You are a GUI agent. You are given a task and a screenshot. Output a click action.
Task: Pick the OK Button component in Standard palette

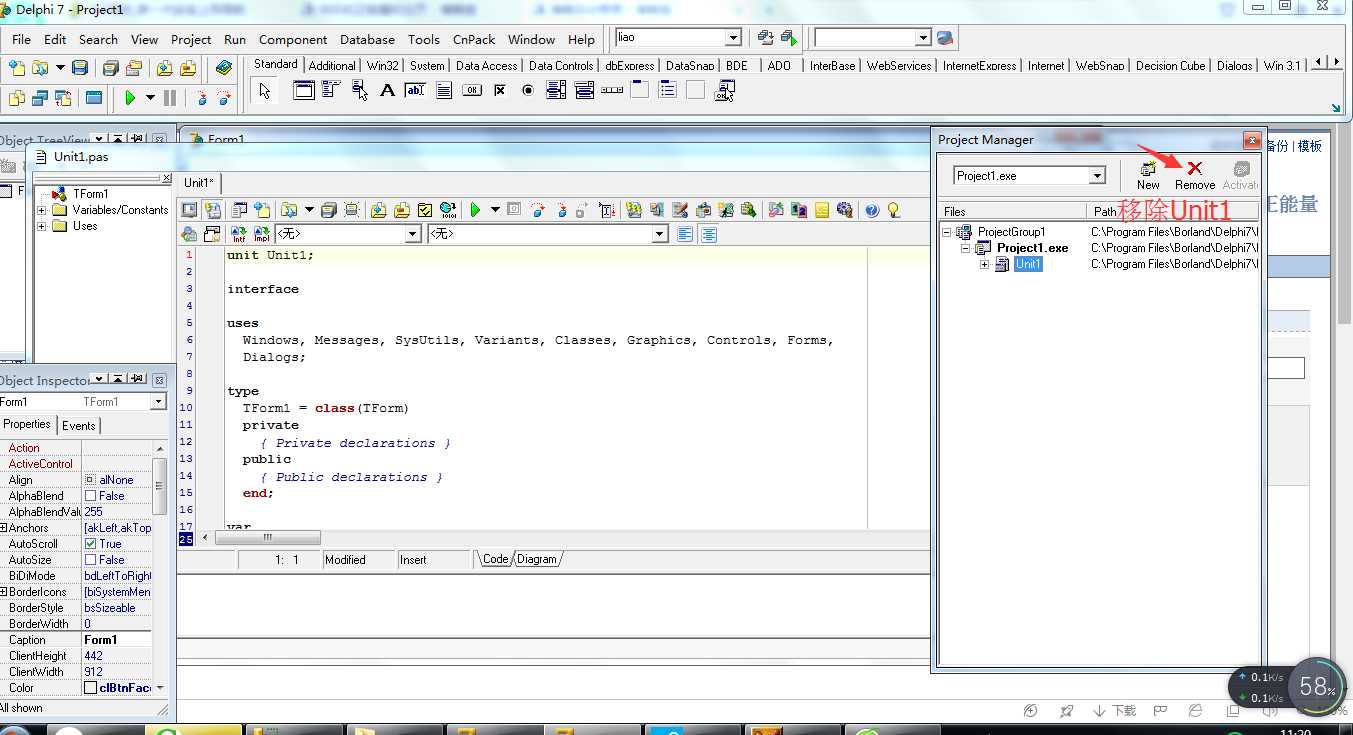(x=472, y=91)
